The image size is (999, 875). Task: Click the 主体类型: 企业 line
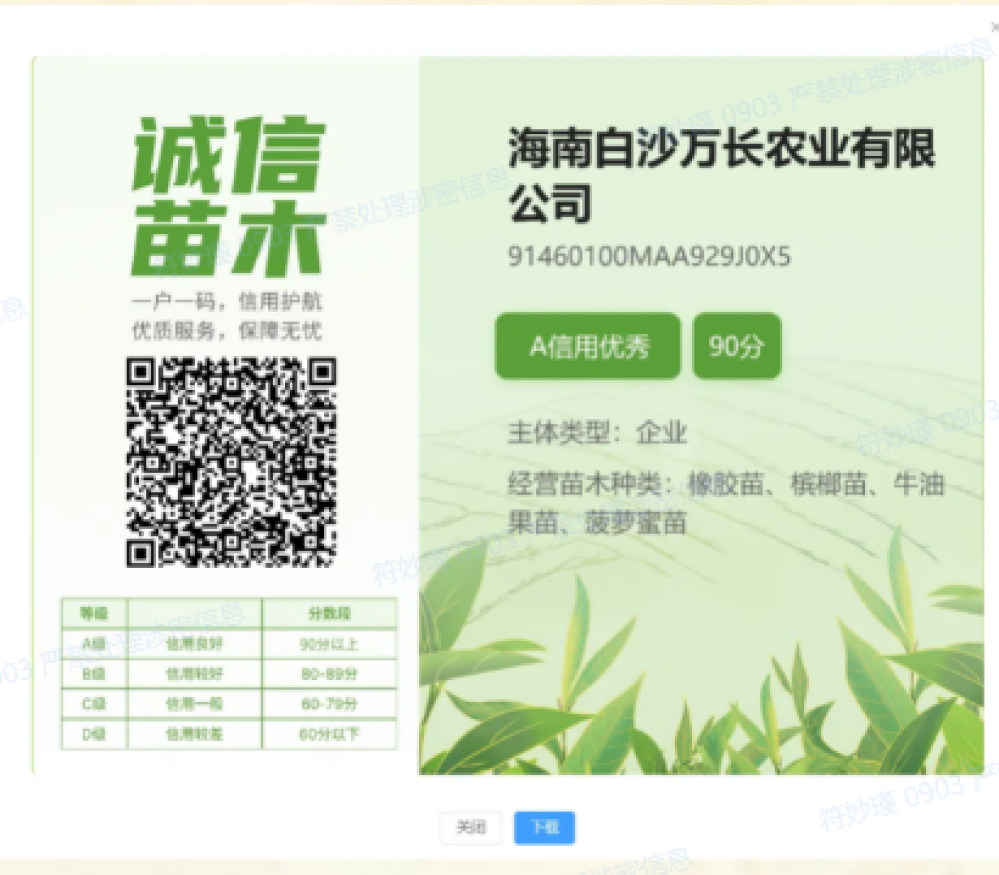(x=597, y=433)
